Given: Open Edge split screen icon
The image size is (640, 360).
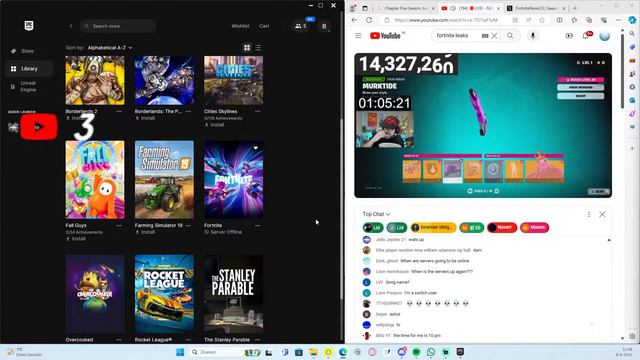Looking at the screenshot, I should pos(559,20).
